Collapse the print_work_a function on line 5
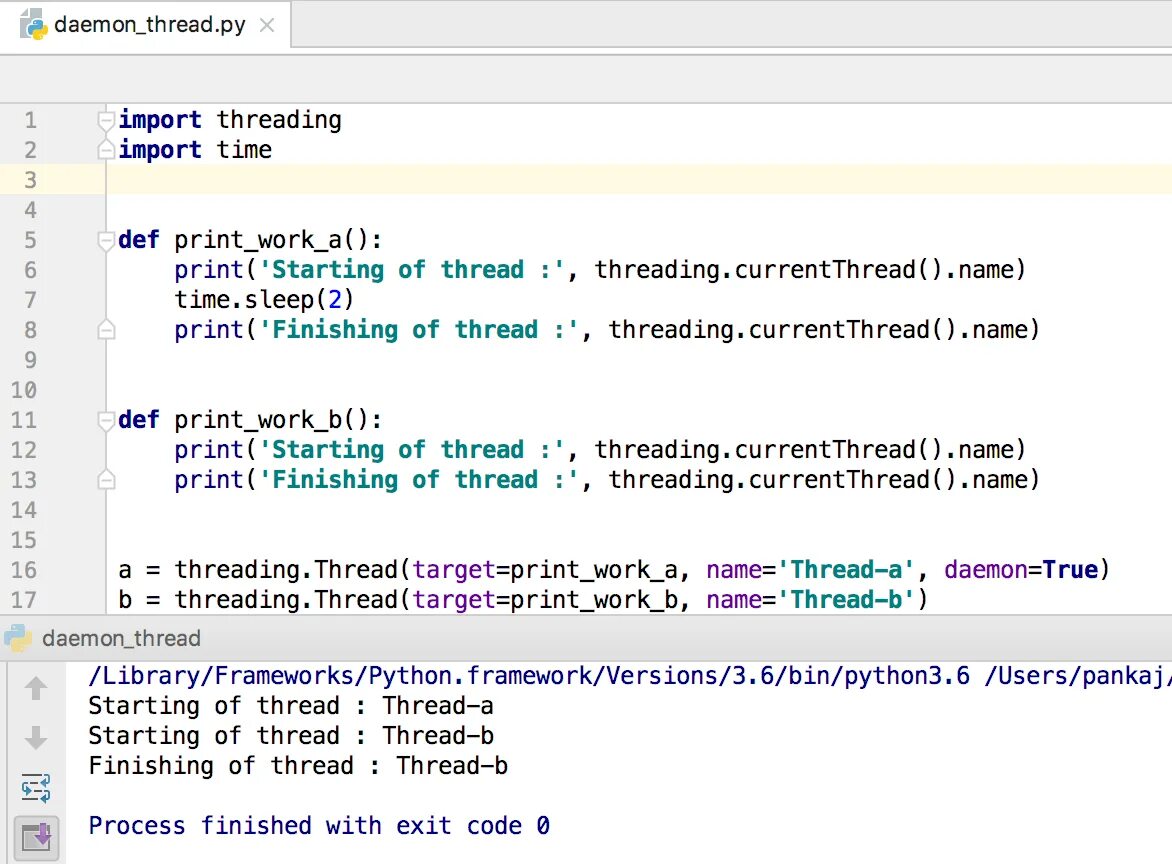The width and height of the screenshot is (1172, 864). point(106,240)
